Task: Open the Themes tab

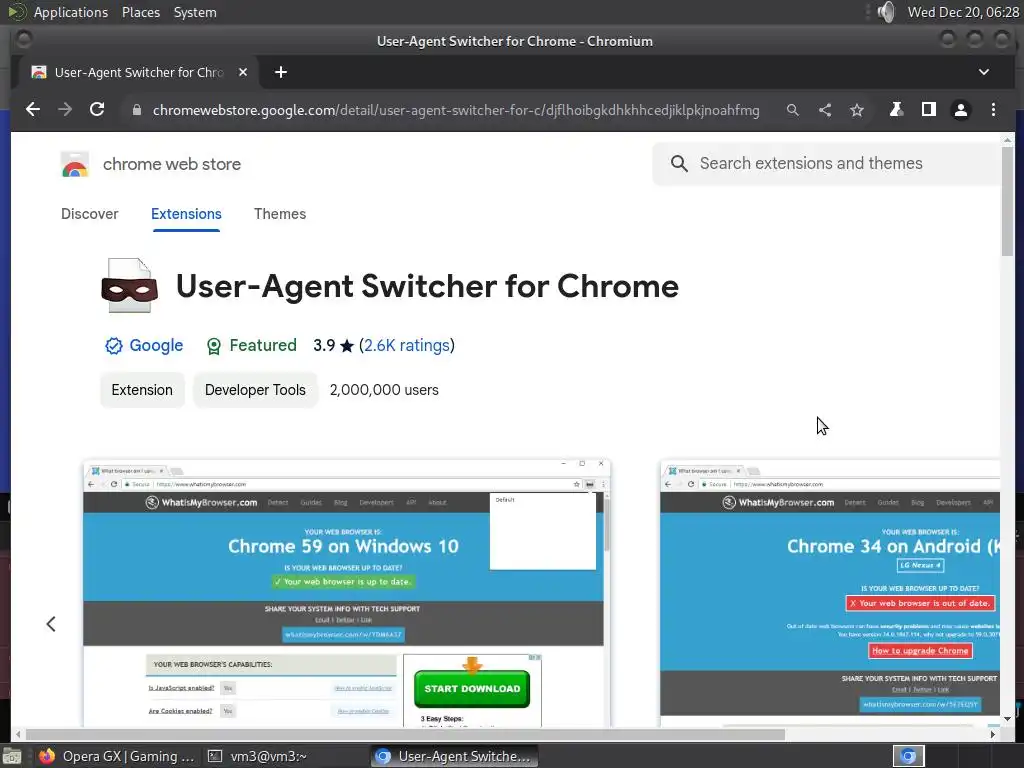Action: pos(280,214)
